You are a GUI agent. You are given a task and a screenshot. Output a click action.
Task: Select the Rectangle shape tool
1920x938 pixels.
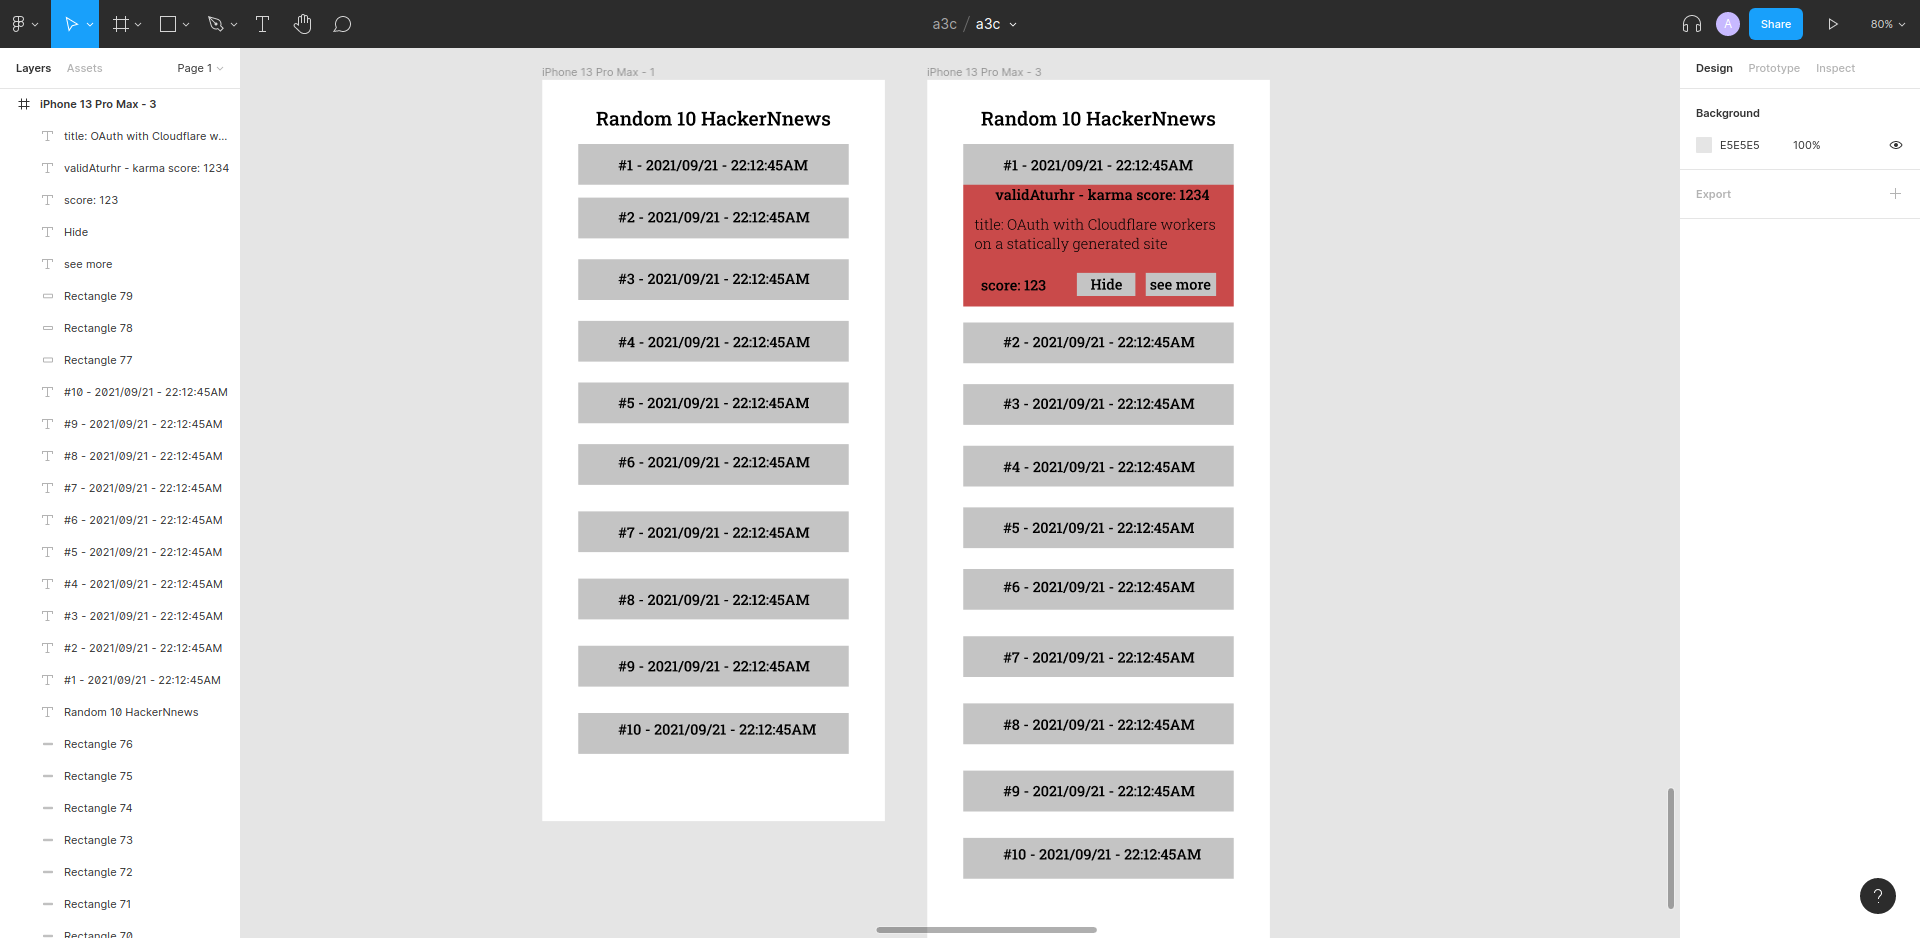click(168, 24)
